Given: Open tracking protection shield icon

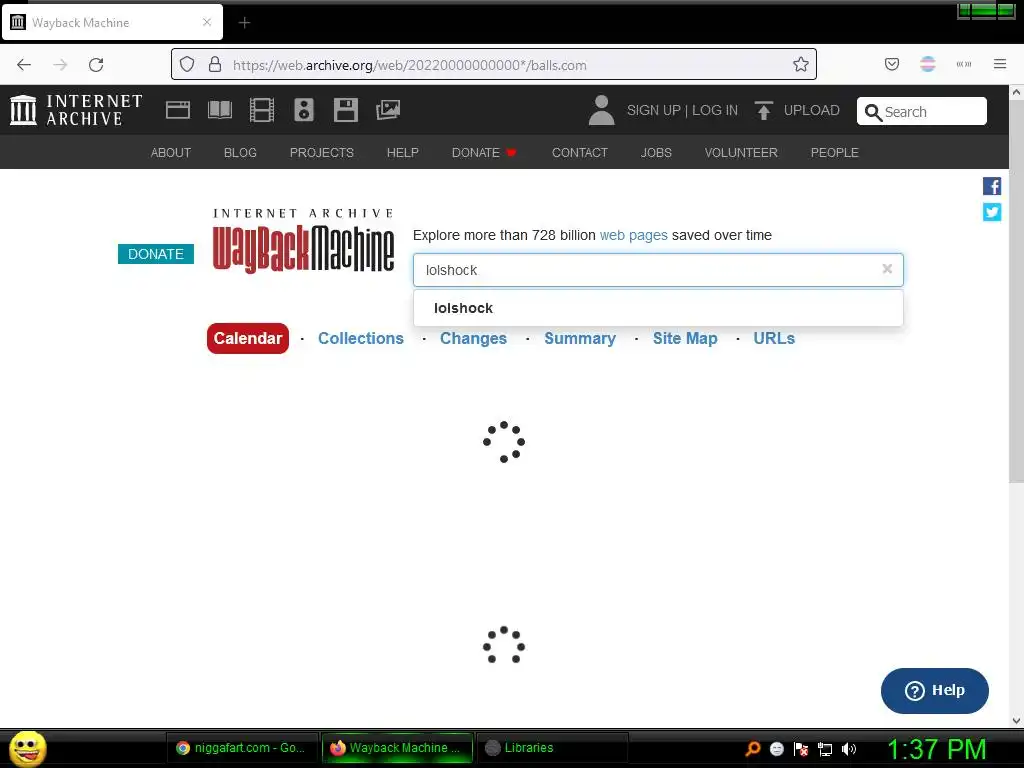Looking at the screenshot, I should (x=187, y=64).
